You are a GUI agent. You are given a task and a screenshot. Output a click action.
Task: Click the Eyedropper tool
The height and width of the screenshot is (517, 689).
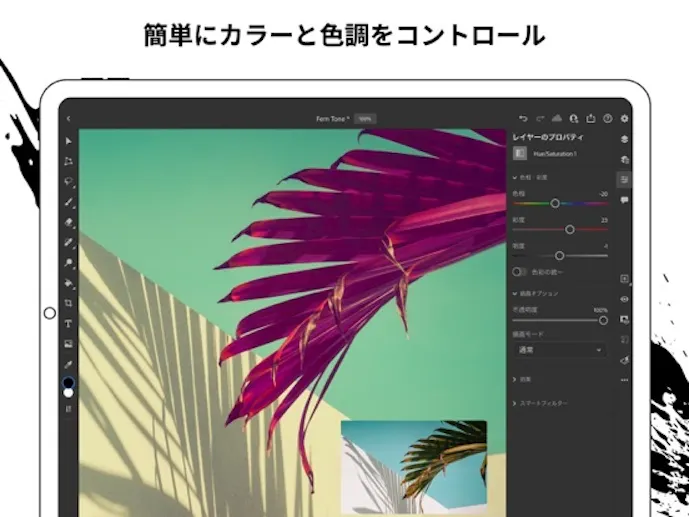pos(69,364)
